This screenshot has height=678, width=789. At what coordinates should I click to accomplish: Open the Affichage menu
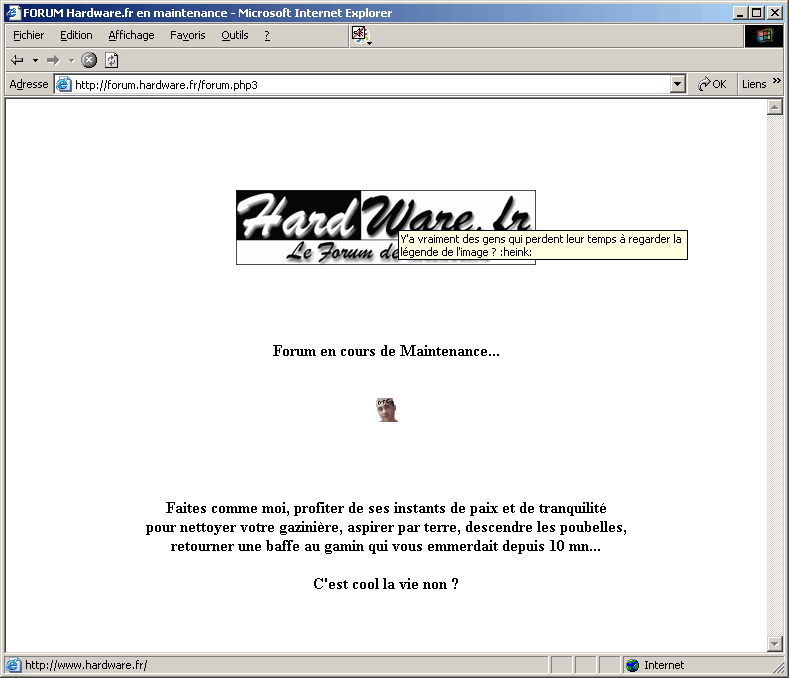coord(131,35)
